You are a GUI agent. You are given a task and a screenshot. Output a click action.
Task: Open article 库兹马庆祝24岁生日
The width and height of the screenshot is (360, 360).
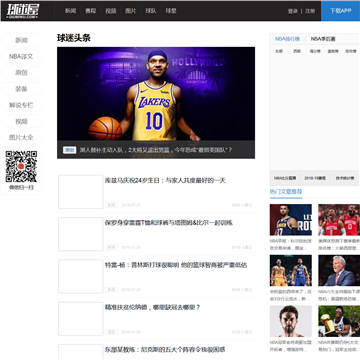point(165,180)
